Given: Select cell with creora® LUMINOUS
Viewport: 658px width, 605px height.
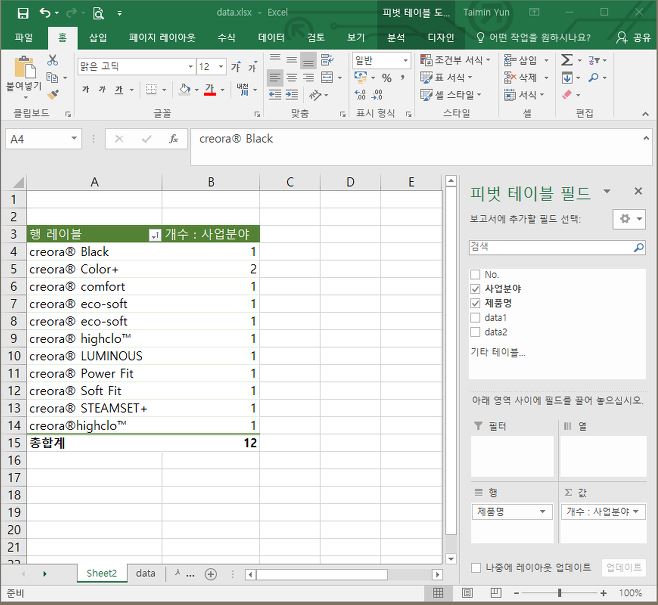Looking at the screenshot, I should (x=94, y=356).
